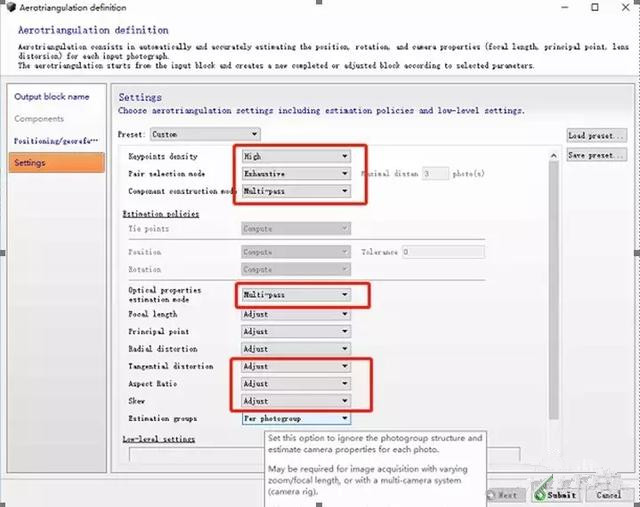Open the Output block name section
This screenshot has height=507, width=640.
(x=51, y=97)
